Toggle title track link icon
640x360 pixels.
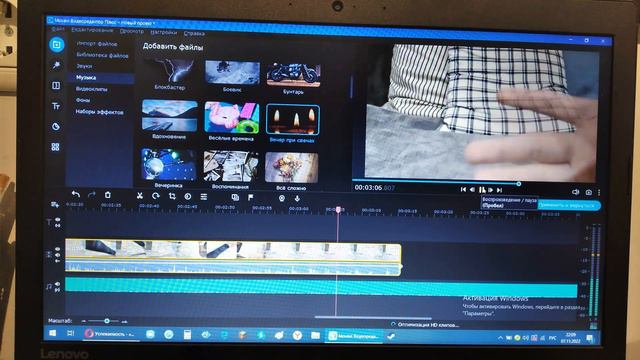[x=58, y=225]
